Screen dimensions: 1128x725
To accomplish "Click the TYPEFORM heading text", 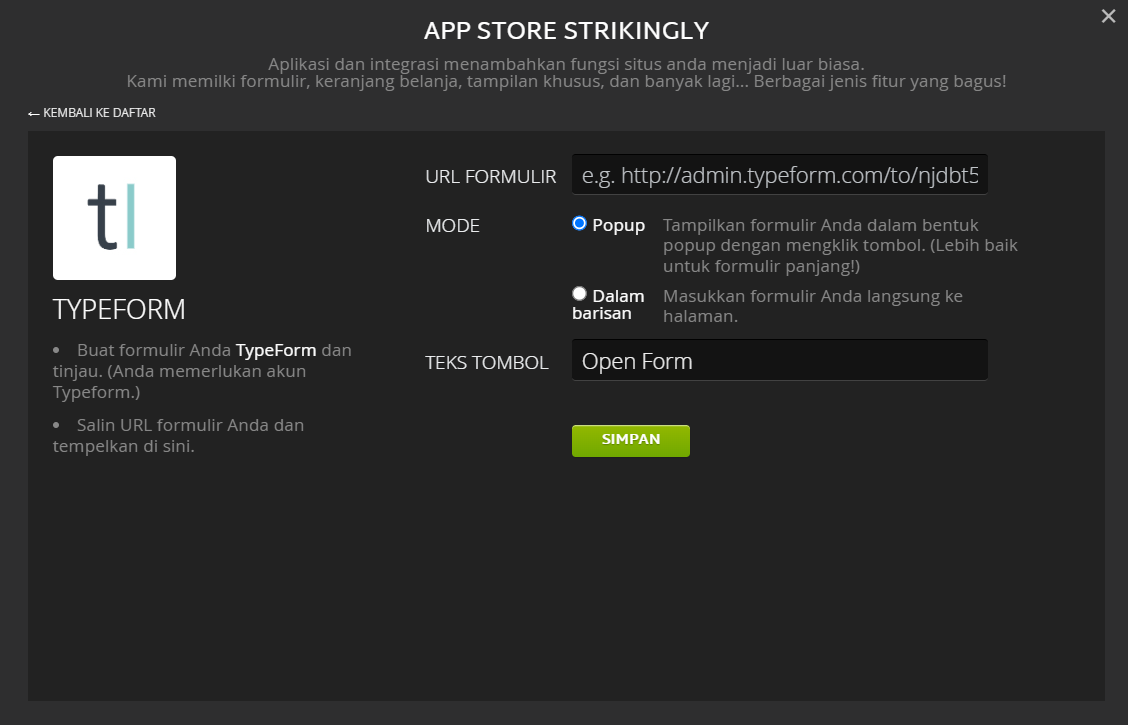I will point(119,309).
